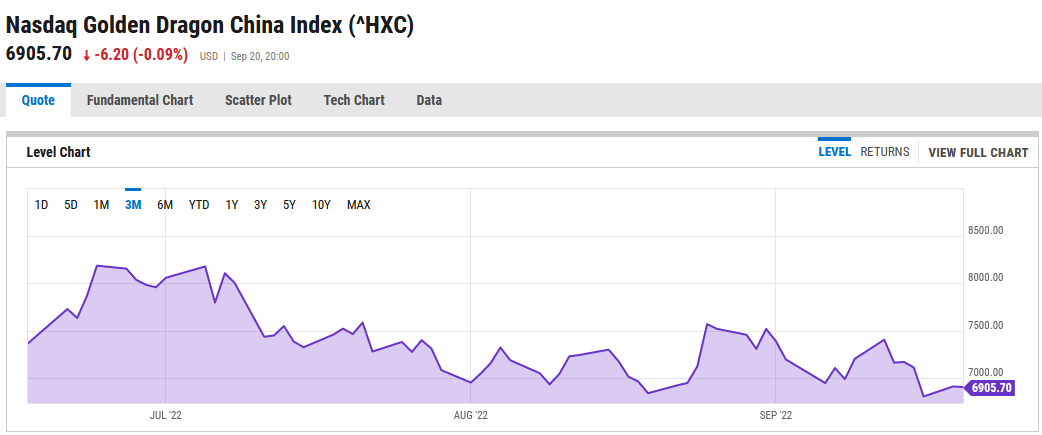Select the 1M time range
This screenshot has height=435, width=1042.
pyautogui.click(x=101, y=205)
